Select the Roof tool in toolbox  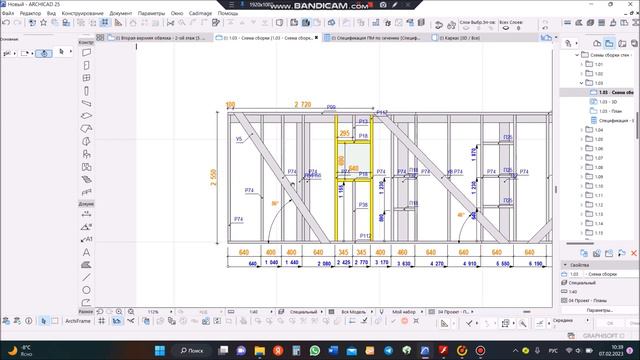tap(86, 129)
